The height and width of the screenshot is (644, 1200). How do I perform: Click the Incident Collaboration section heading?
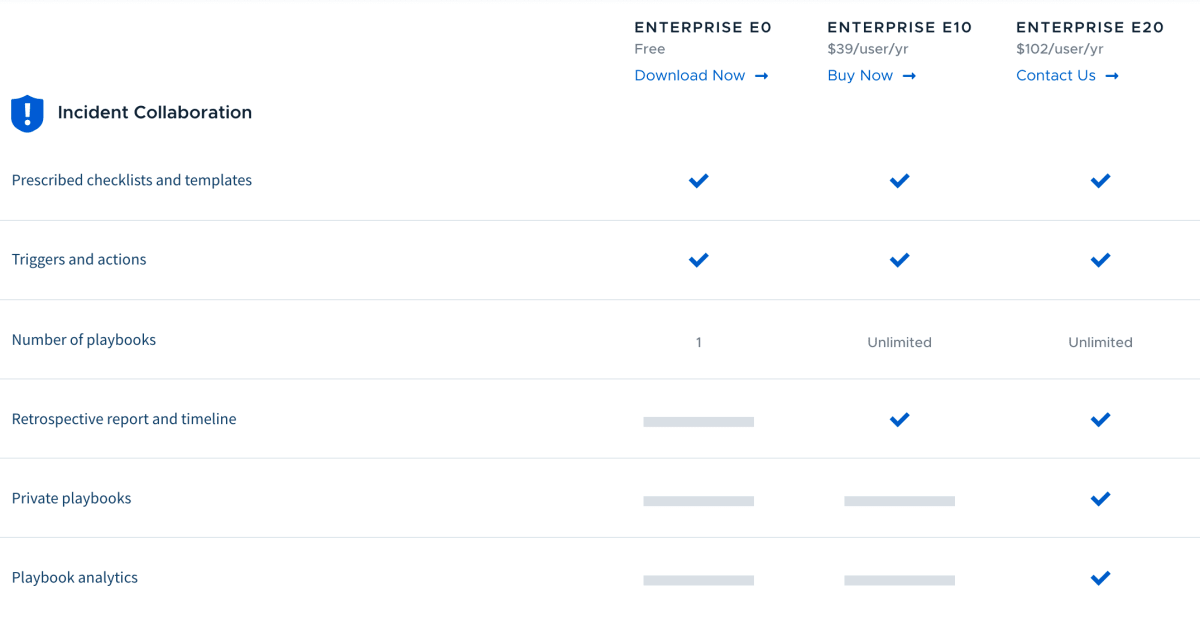155,113
